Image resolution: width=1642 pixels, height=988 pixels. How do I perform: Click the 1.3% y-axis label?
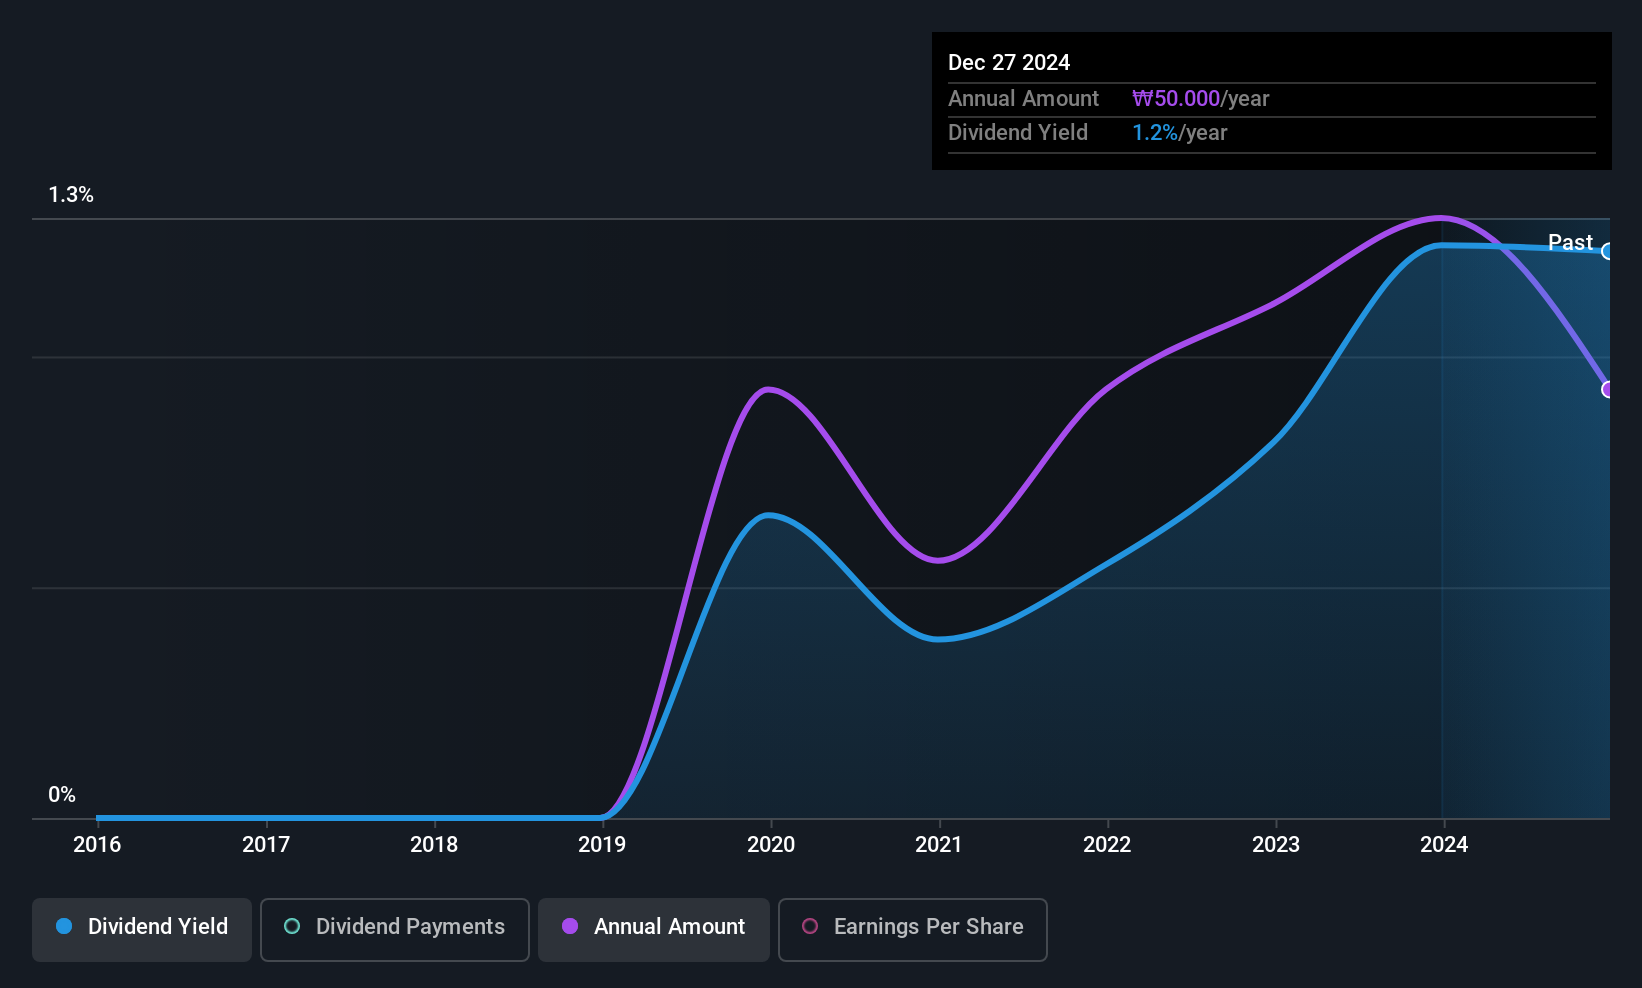[71, 195]
